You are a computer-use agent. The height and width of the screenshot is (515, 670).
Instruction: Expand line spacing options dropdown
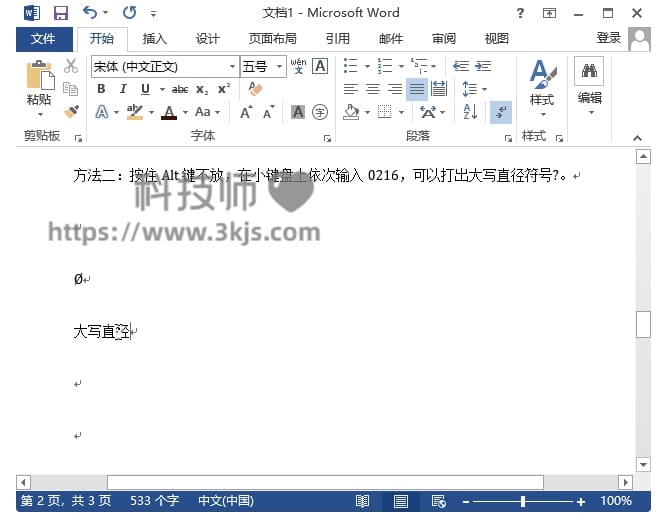[x=484, y=89]
